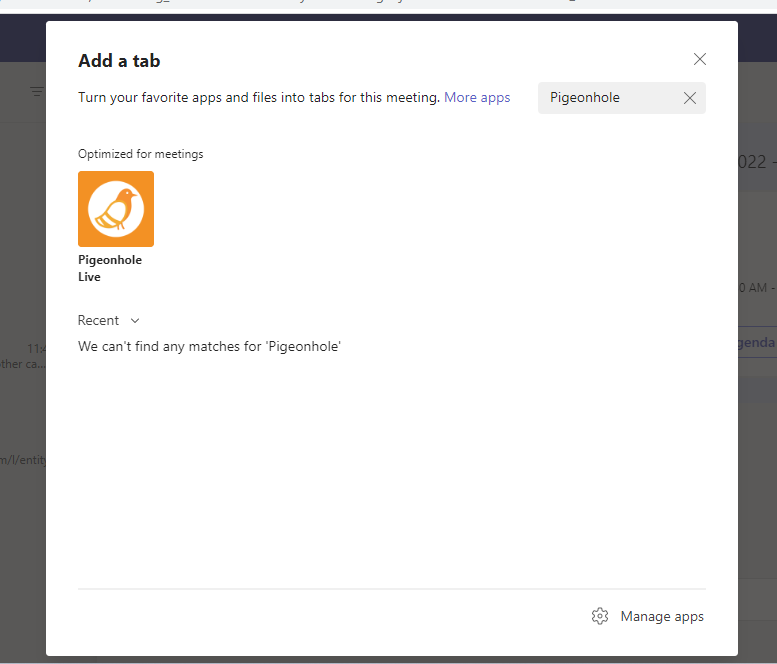The width and height of the screenshot is (777, 664).
Task: Click the Recent section label
Action: (98, 321)
